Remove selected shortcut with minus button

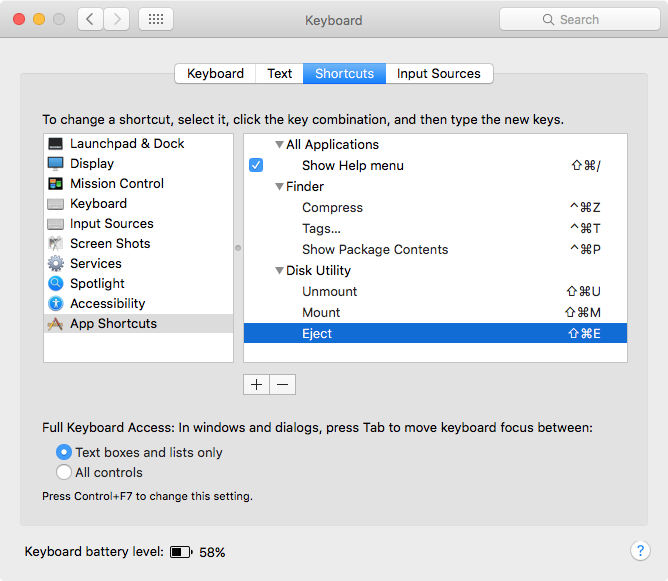(282, 385)
